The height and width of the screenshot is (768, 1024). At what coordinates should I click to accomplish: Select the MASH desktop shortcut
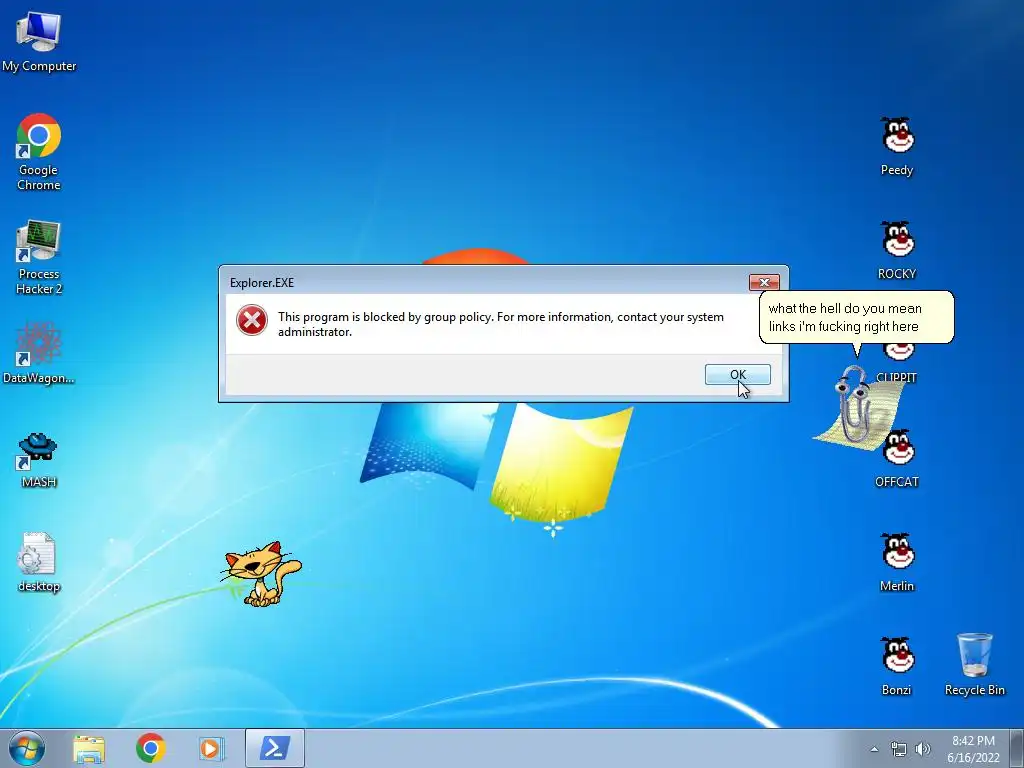pyautogui.click(x=39, y=460)
